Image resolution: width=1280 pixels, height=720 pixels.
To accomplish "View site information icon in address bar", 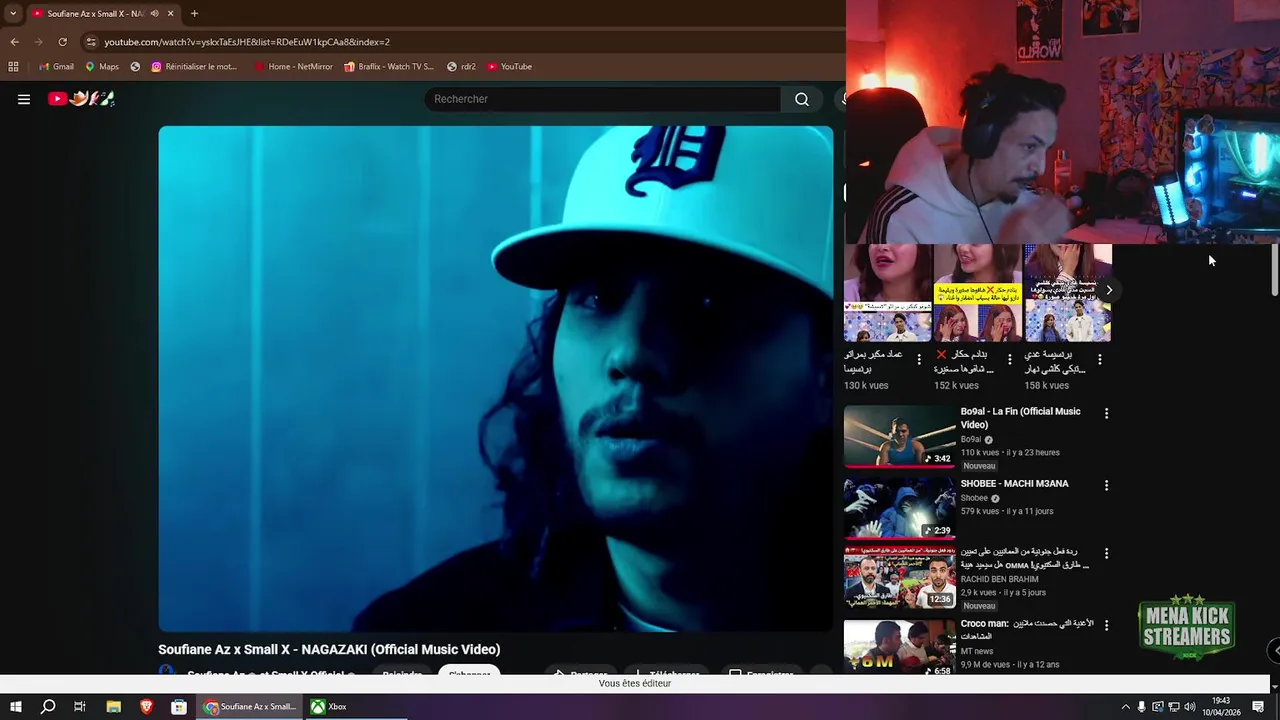I will [91, 42].
